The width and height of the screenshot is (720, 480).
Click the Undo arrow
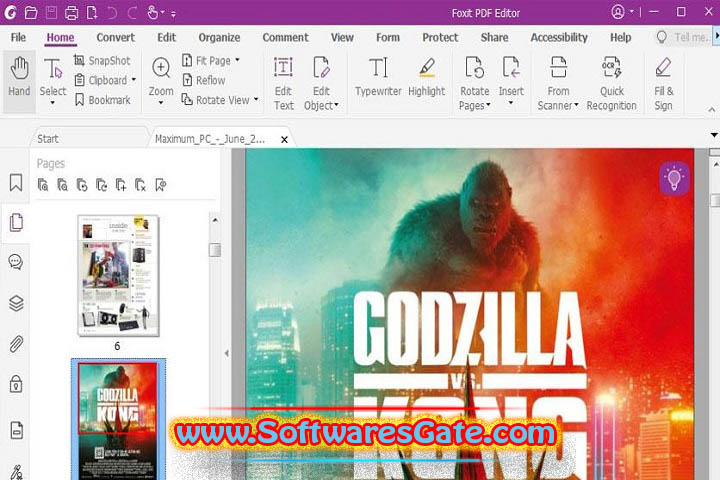112,12
